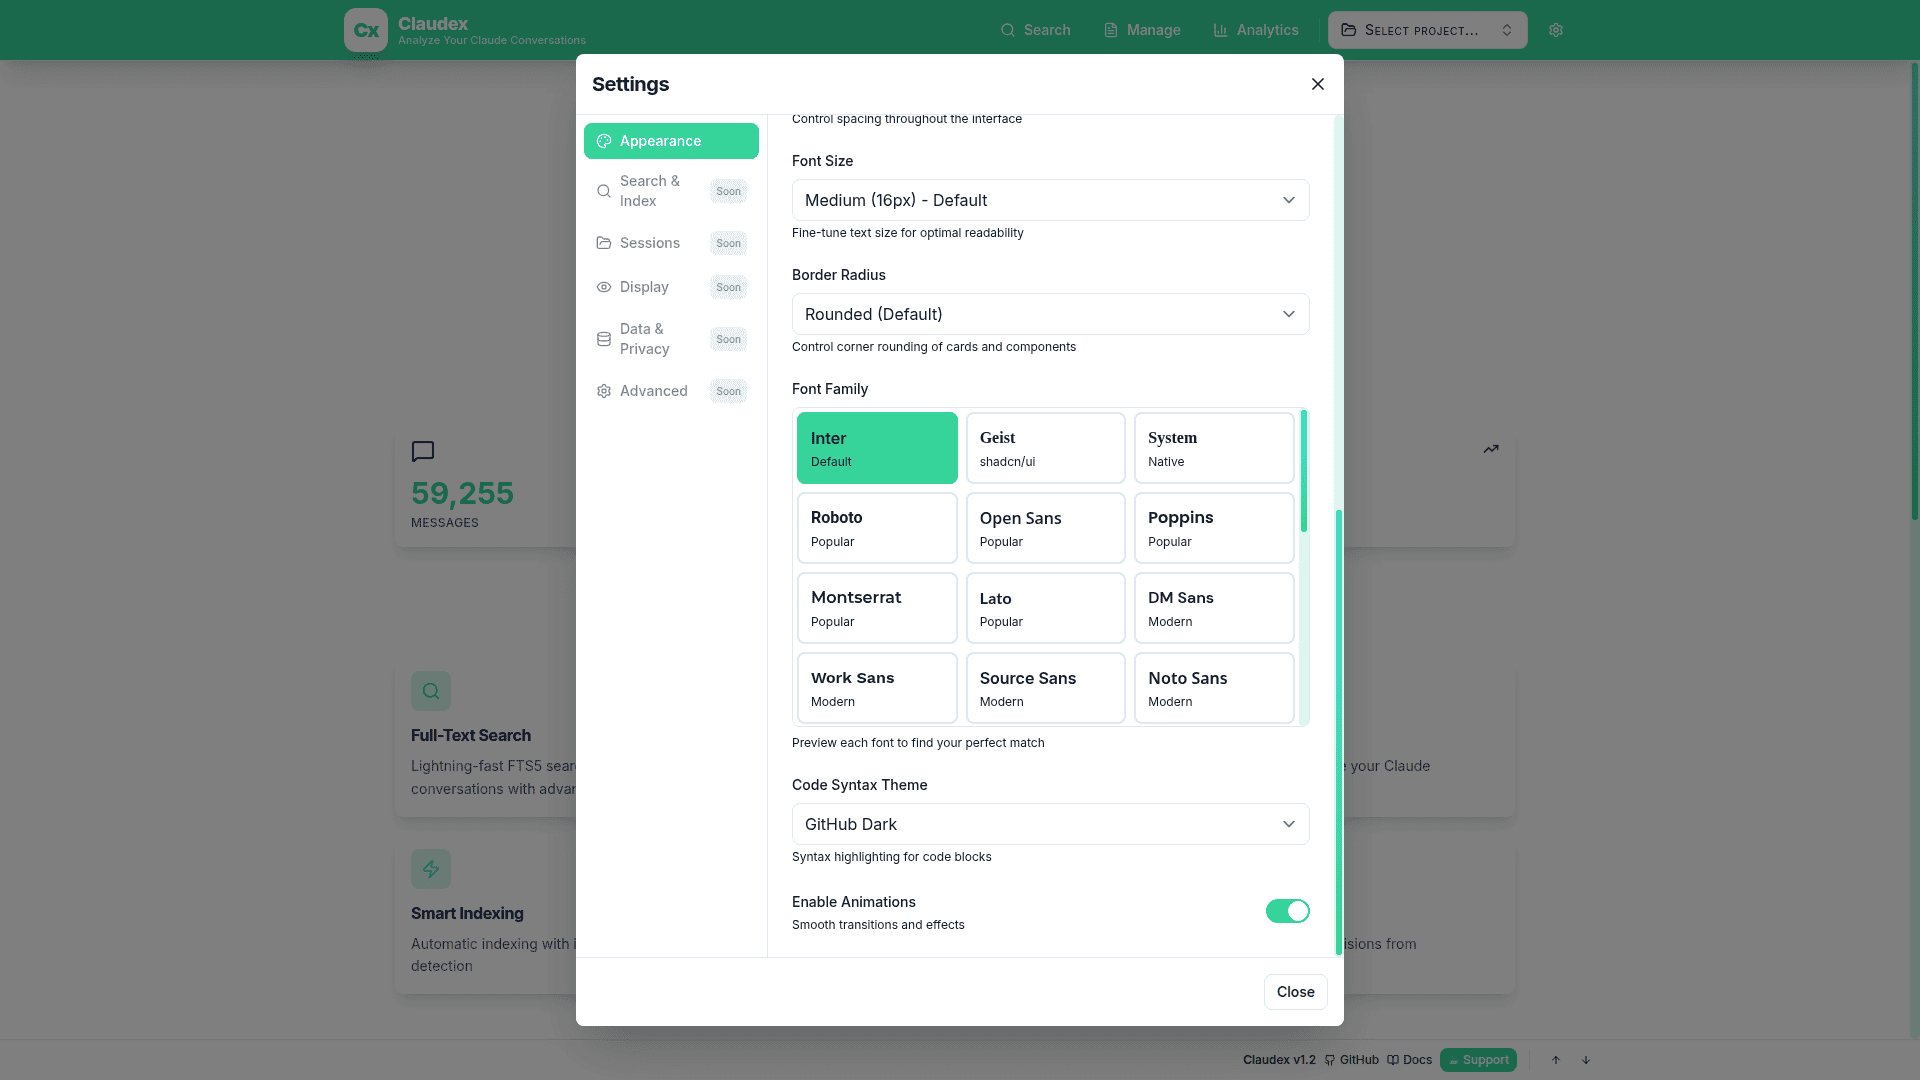Toggle the Enable Animations switch
1920x1080 pixels.
(1287, 911)
